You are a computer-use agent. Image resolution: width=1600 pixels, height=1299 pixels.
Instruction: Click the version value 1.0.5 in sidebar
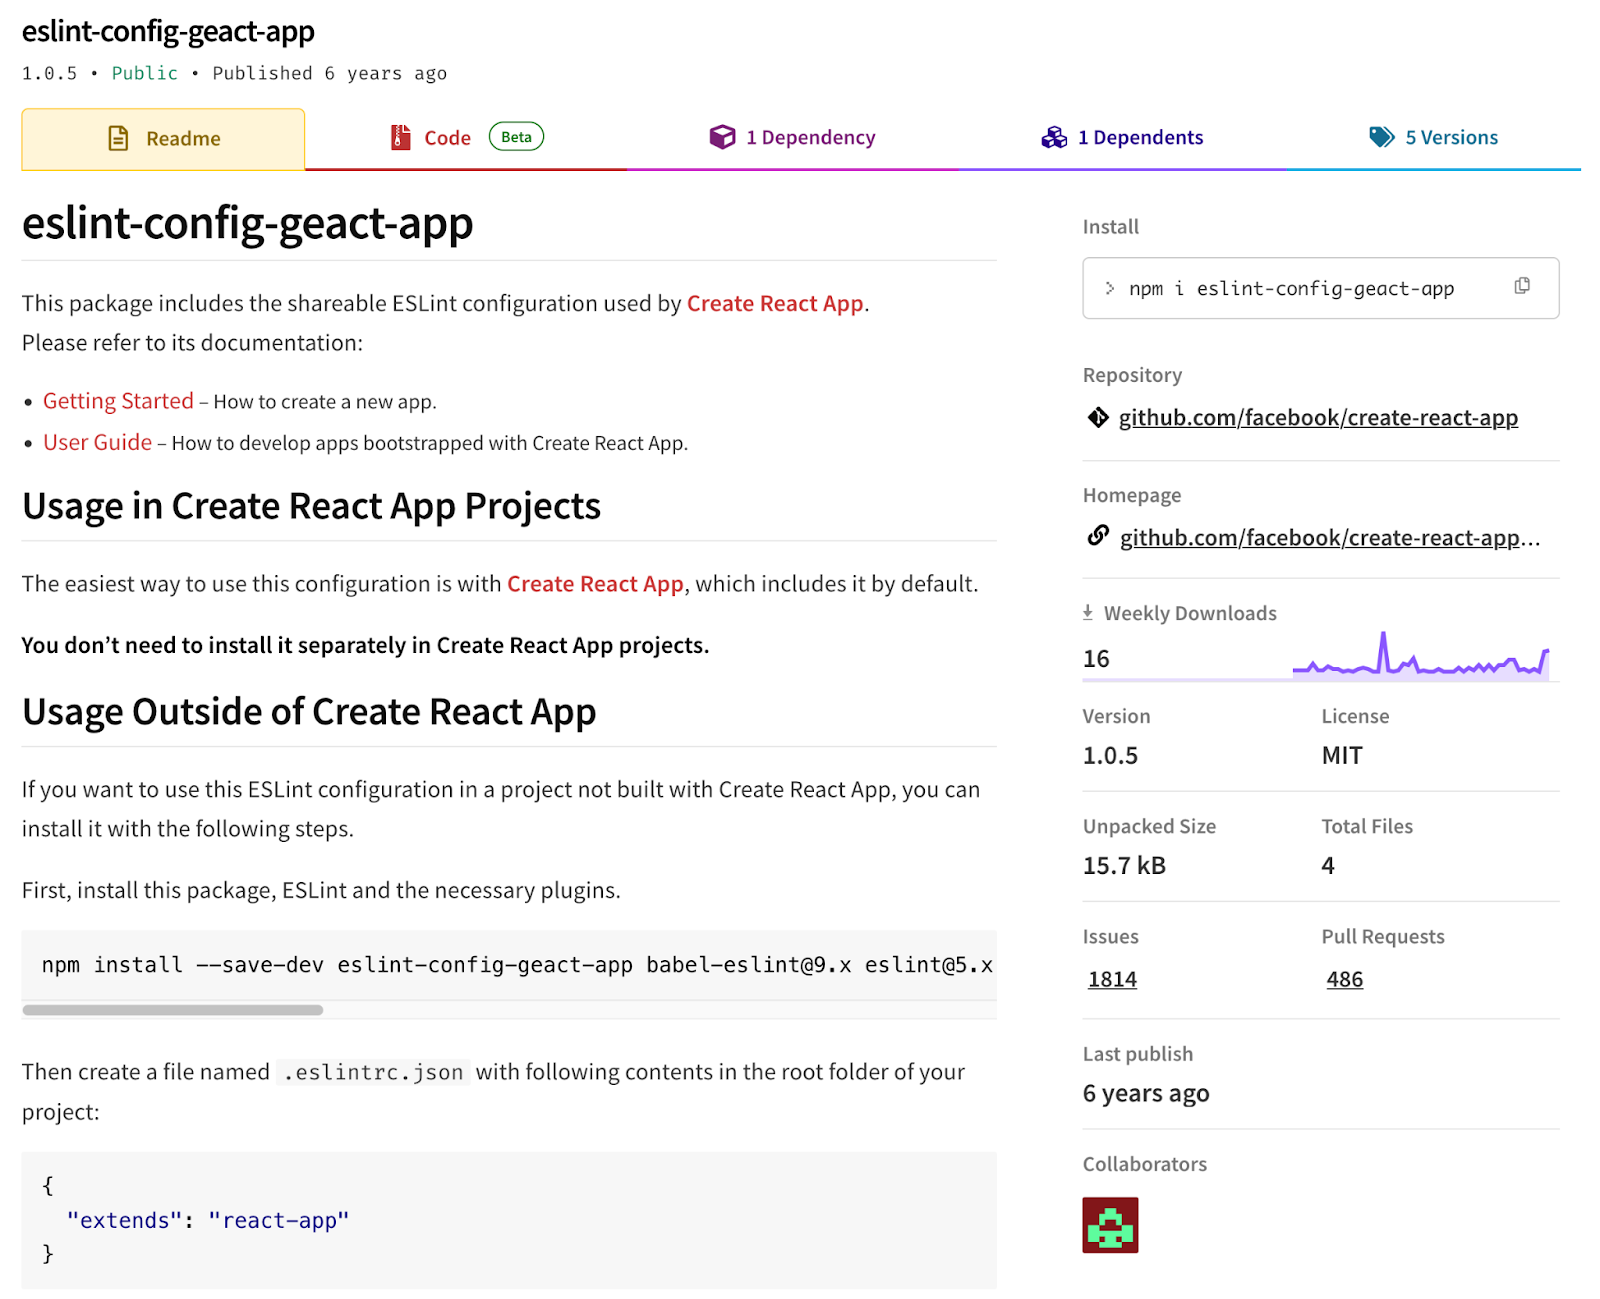click(1110, 756)
